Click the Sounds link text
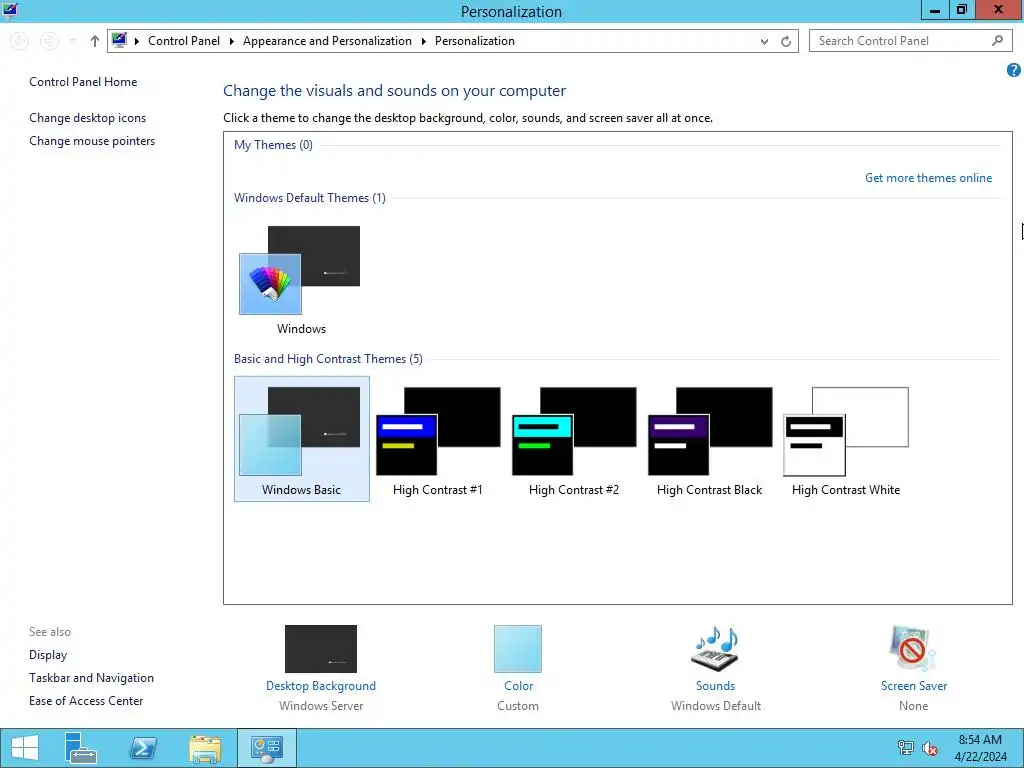The width and height of the screenshot is (1024, 768). point(715,686)
